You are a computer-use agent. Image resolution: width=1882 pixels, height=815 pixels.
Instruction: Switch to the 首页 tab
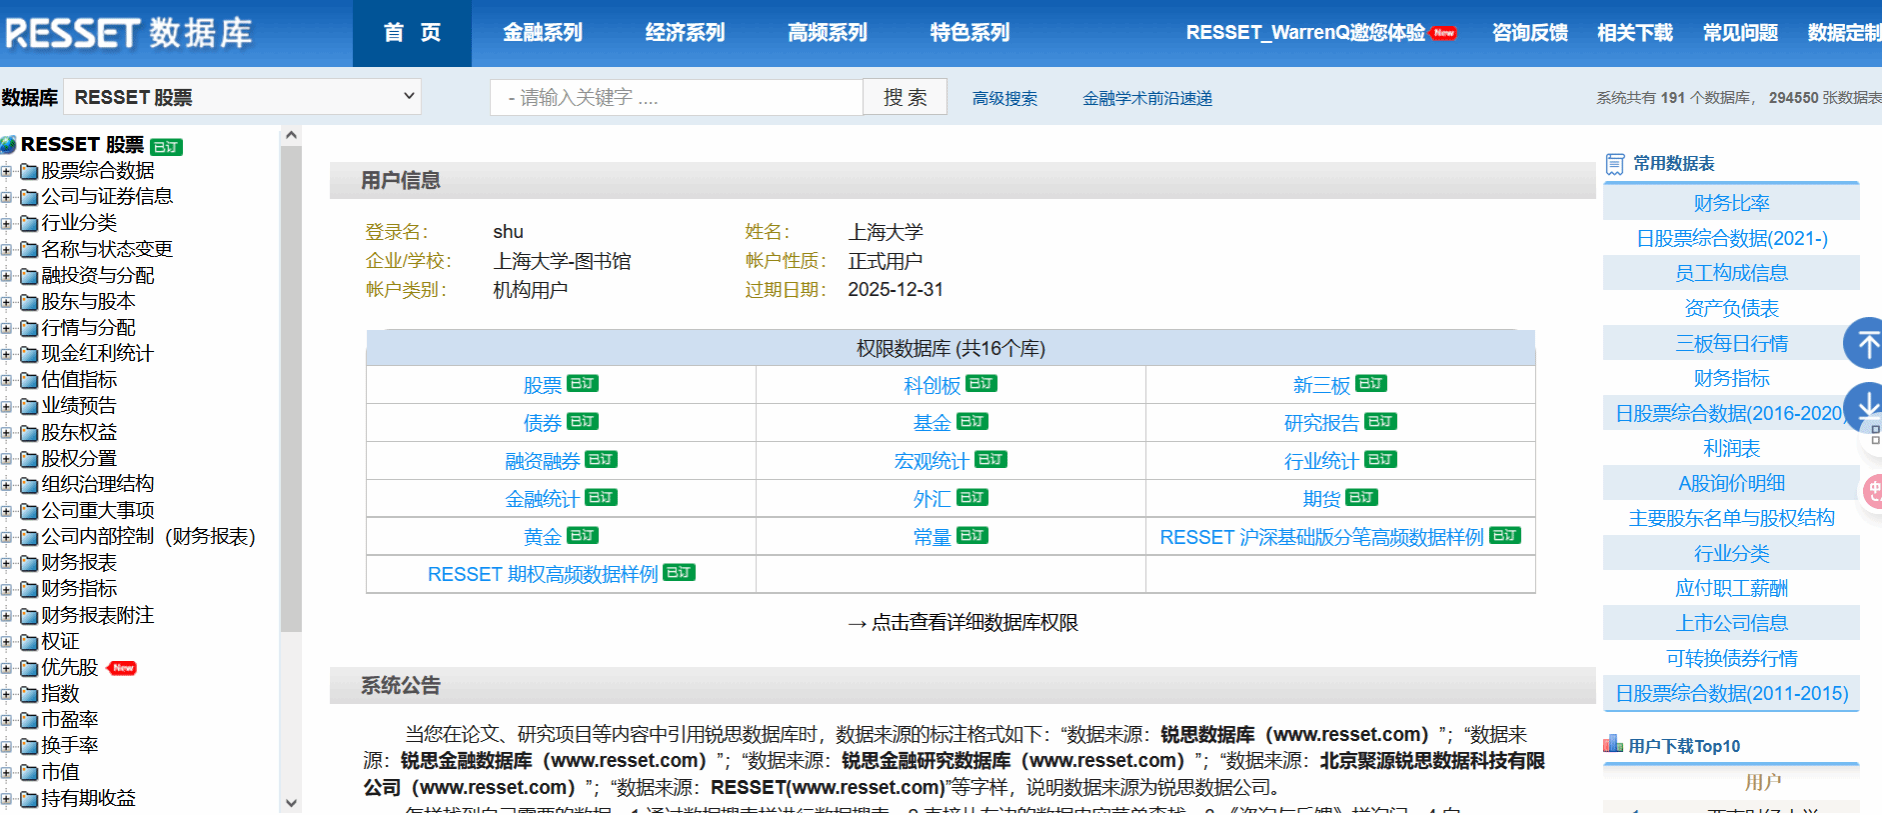[x=412, y=33]
